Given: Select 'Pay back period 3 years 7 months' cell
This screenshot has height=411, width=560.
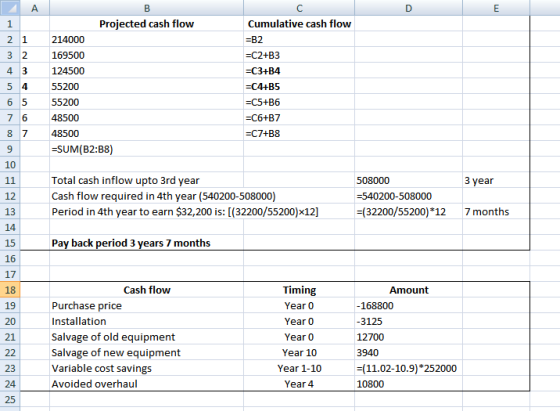Looking at the screenshot, I should (x=146, y=243).
